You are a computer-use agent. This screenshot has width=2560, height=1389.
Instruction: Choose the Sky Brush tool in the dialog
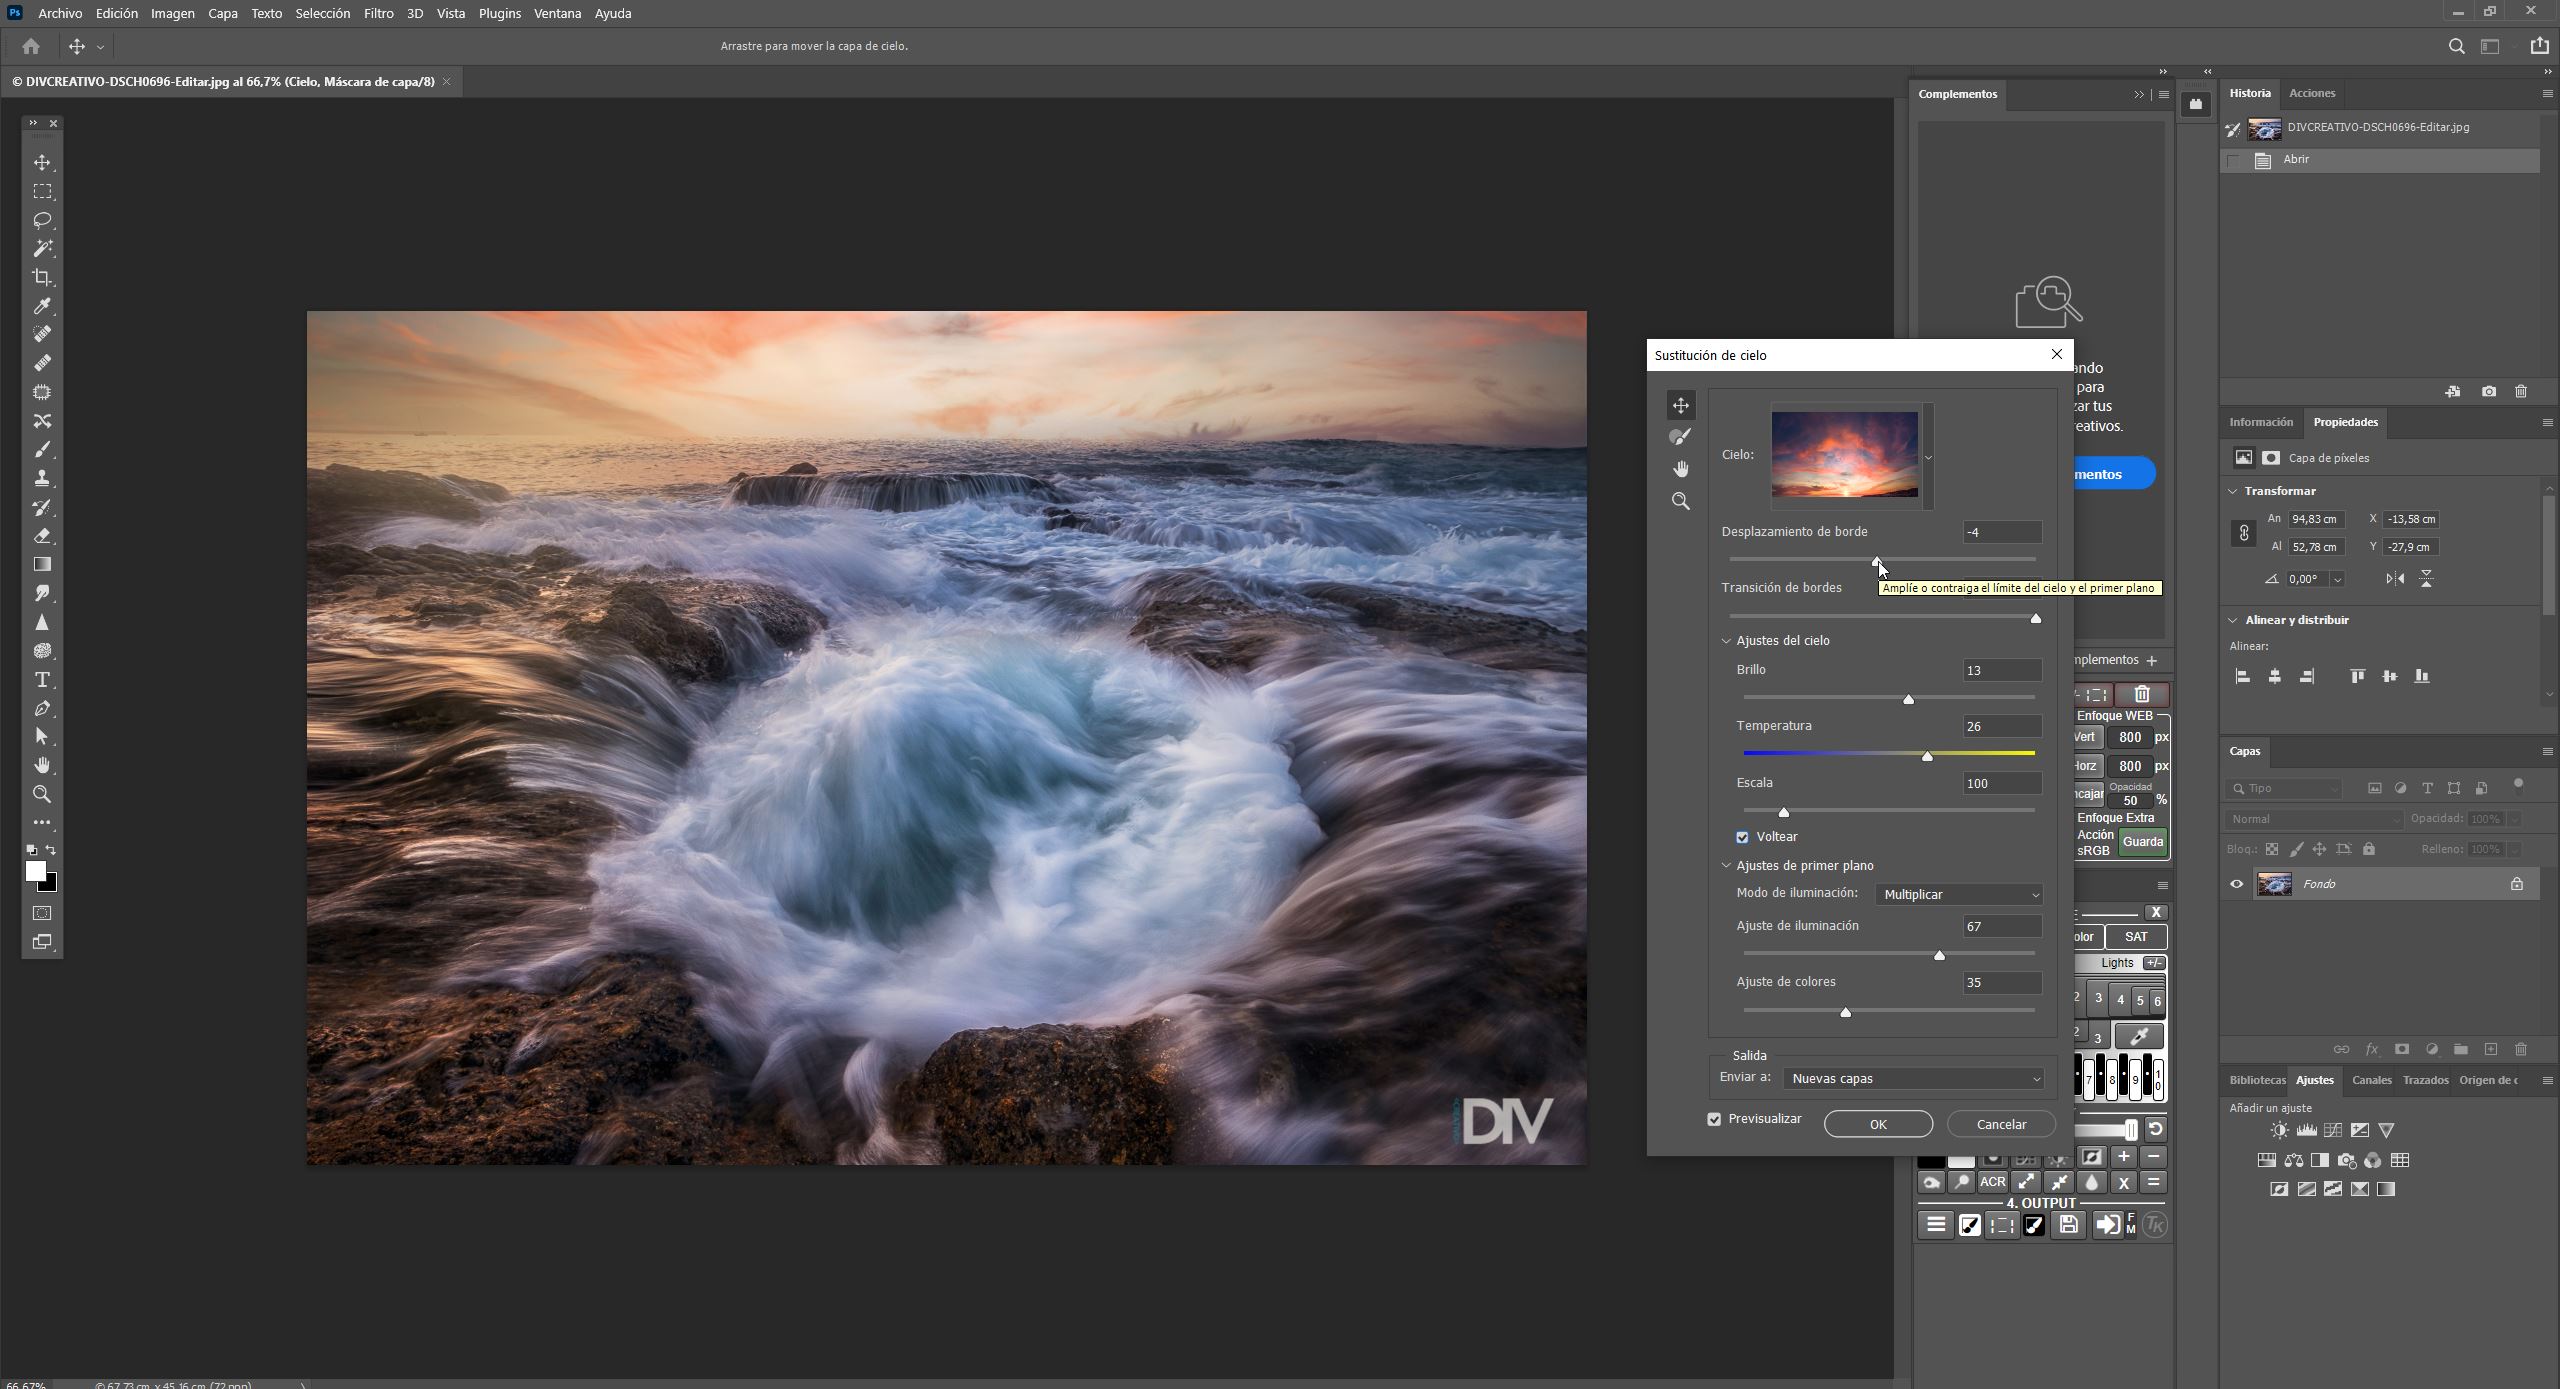[1681, 437]
